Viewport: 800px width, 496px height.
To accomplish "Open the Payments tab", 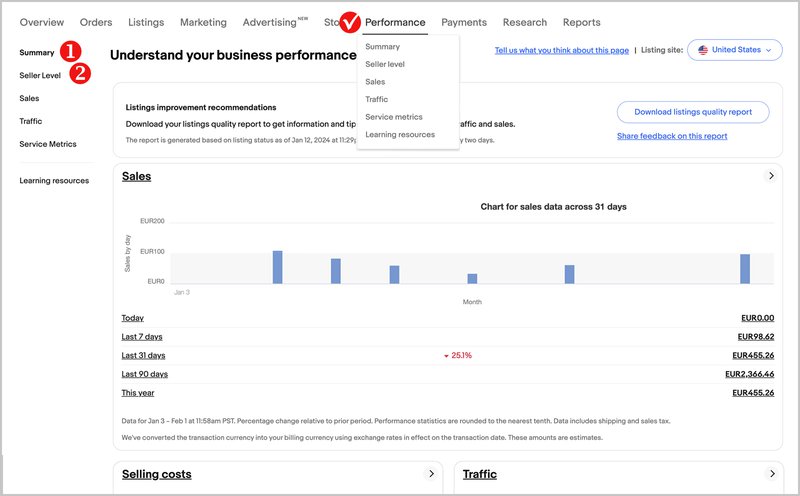I will (x=464, y=22).
